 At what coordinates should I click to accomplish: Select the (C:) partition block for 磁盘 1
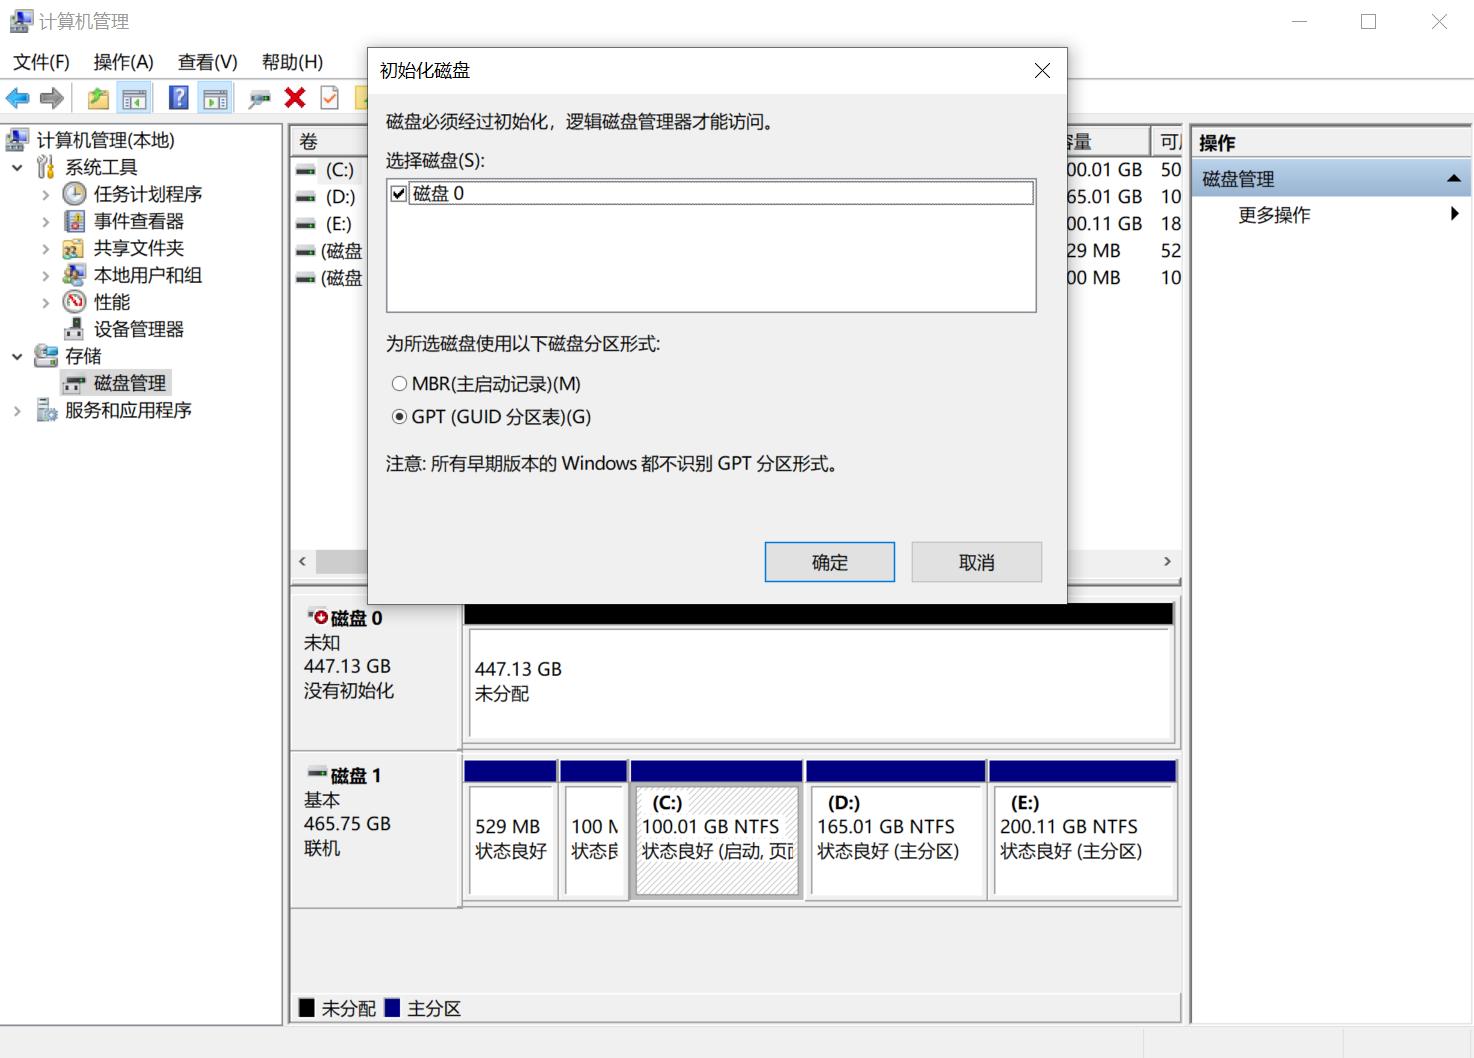[x=716, y=840]
